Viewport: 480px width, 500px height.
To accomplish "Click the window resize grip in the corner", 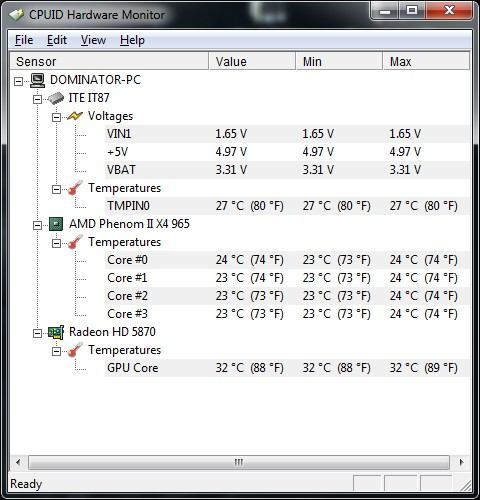I will [x=465, y=485].
